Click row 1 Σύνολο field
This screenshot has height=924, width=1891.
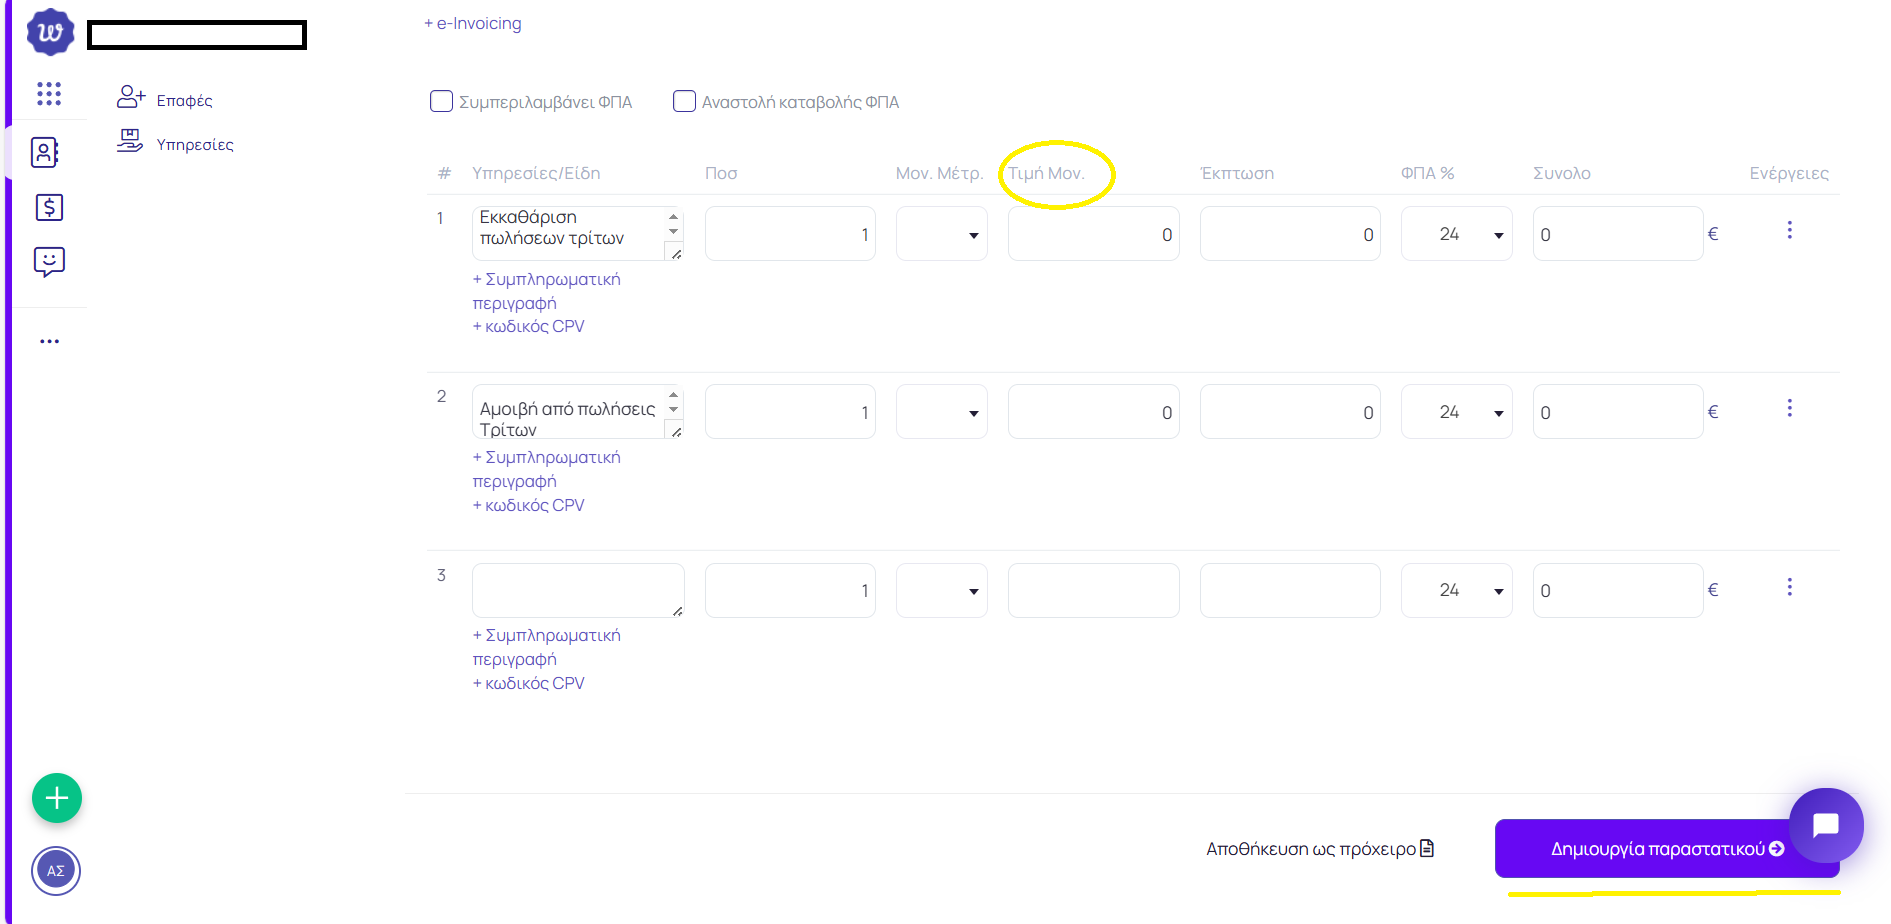(1618, 234)
